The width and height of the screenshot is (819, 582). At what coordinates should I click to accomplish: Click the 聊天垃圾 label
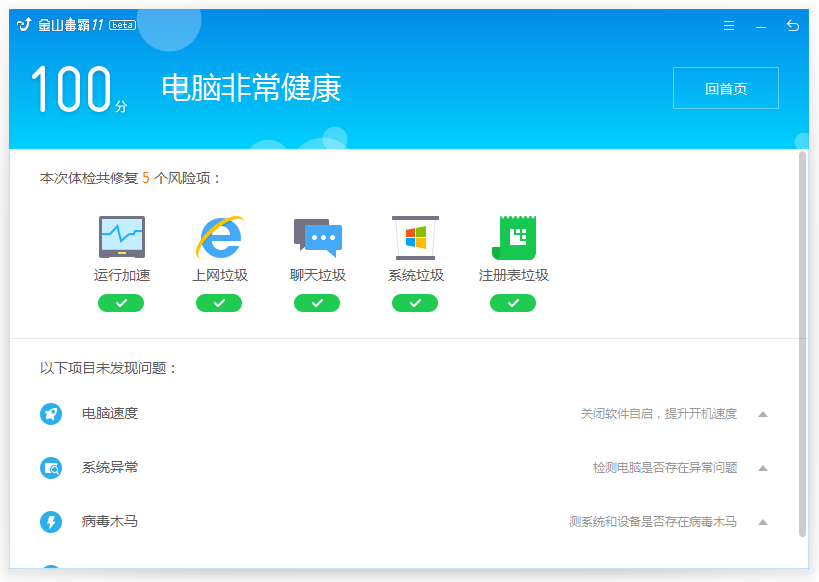[x=318, y=275]
